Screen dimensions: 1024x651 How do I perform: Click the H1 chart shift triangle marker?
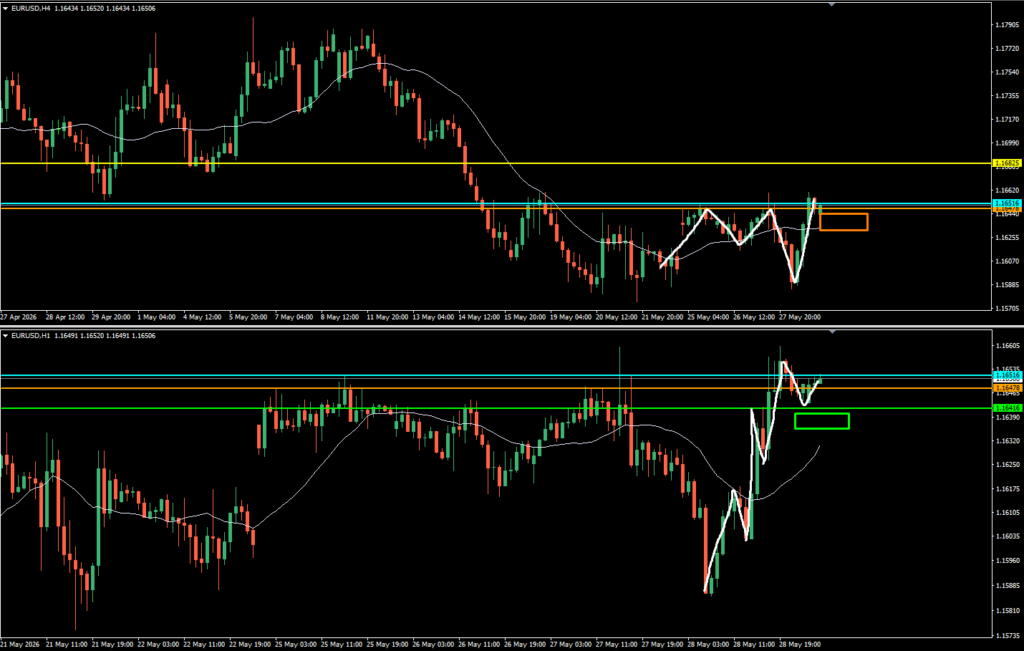point(831,332)
